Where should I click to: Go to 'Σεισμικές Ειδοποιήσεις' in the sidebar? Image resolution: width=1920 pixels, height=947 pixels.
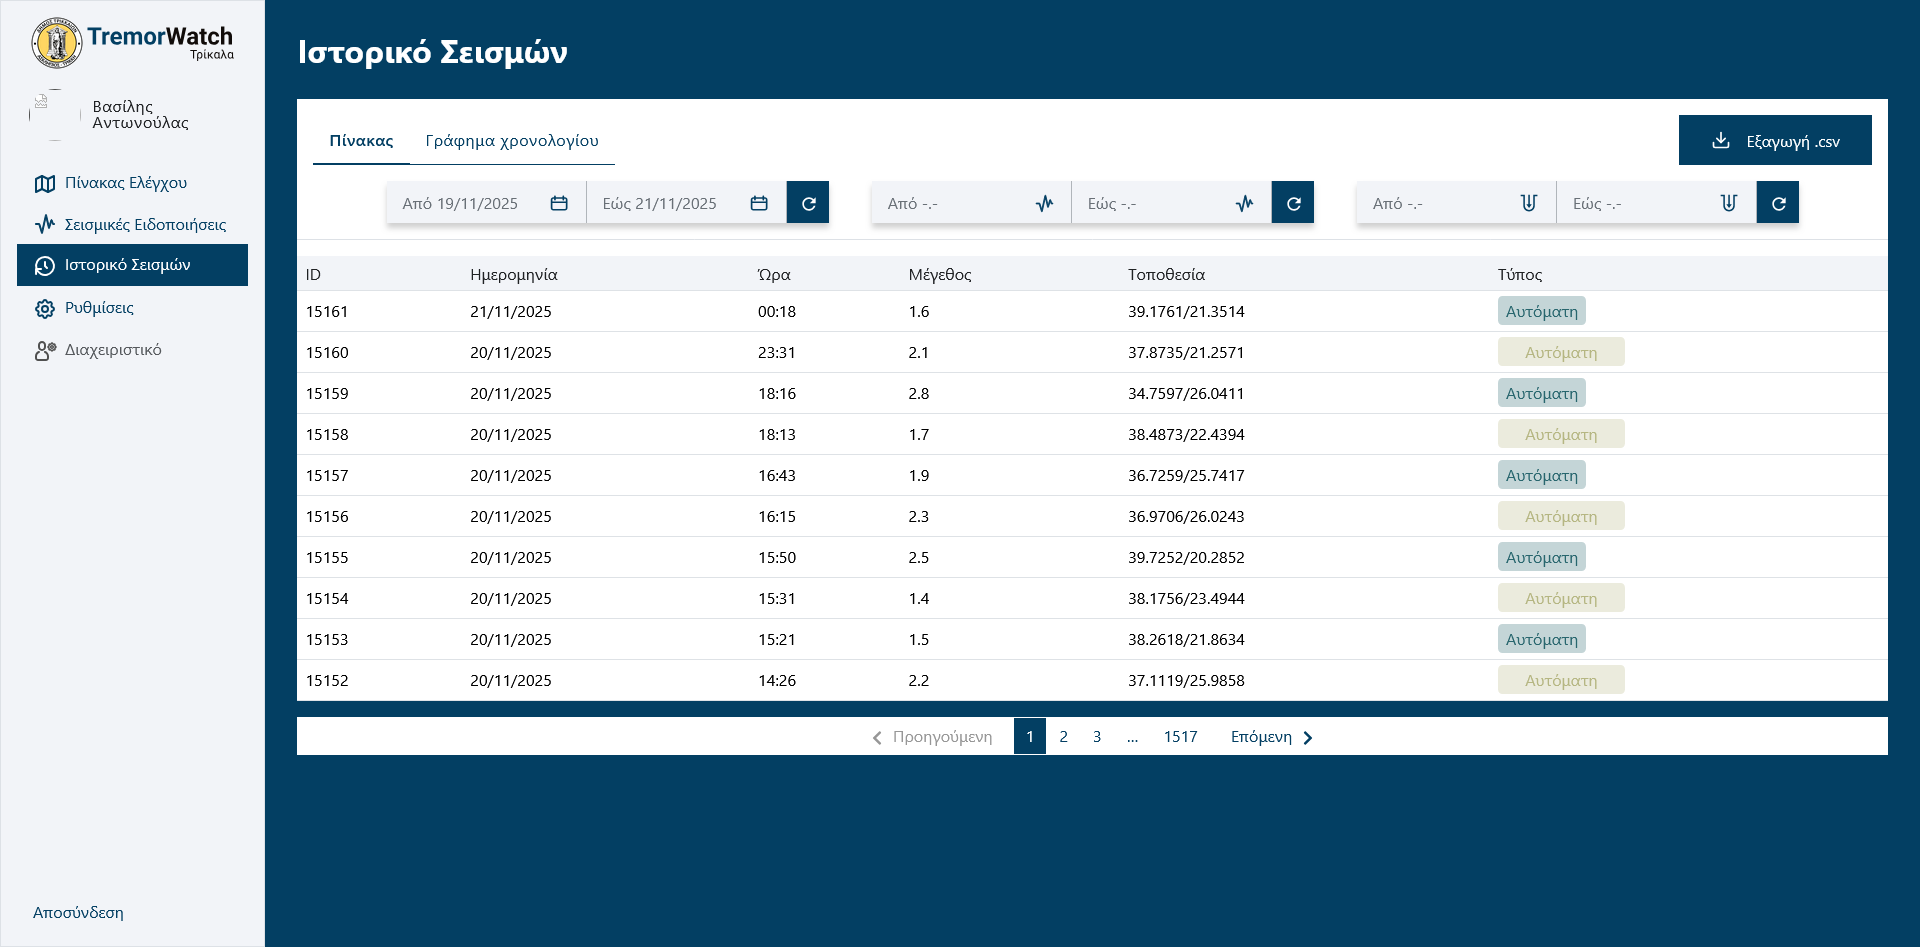click(x=145, y=225)
